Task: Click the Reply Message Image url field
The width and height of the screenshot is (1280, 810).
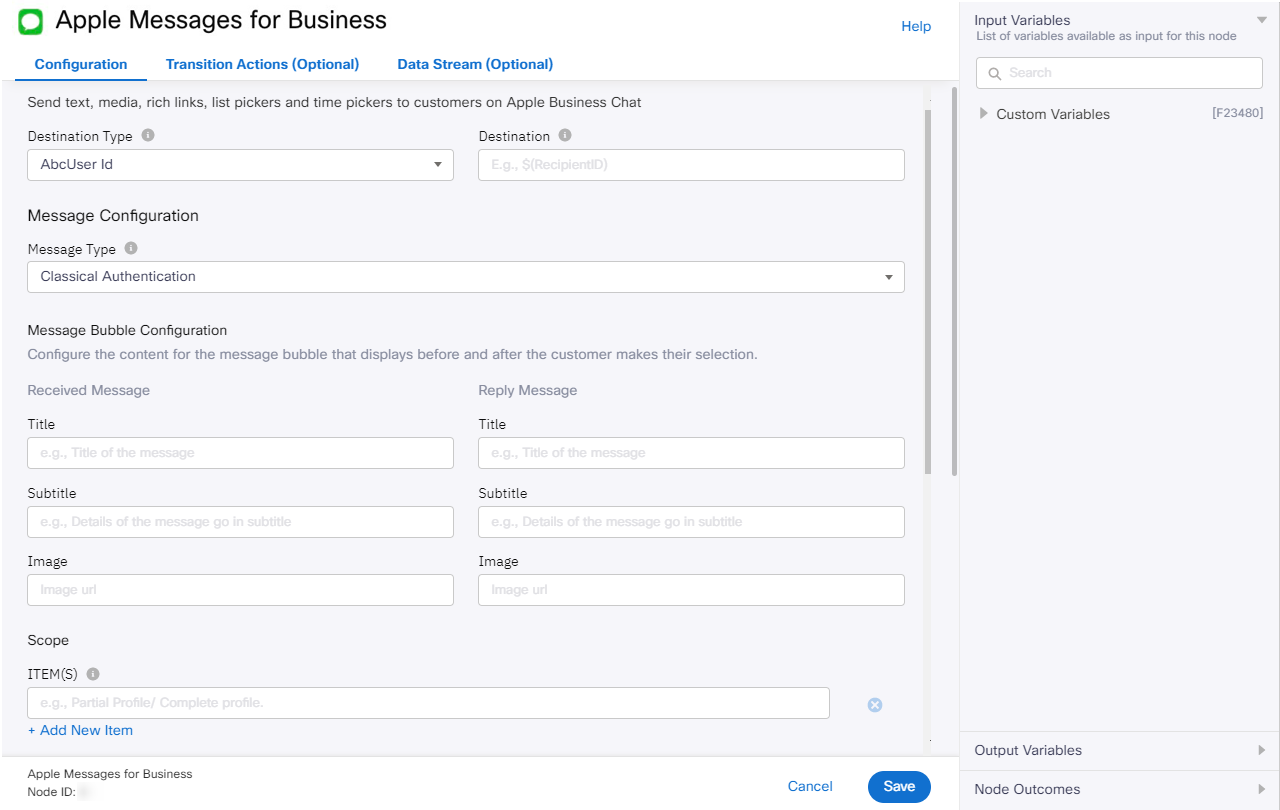Action: [x=691, y=590]
